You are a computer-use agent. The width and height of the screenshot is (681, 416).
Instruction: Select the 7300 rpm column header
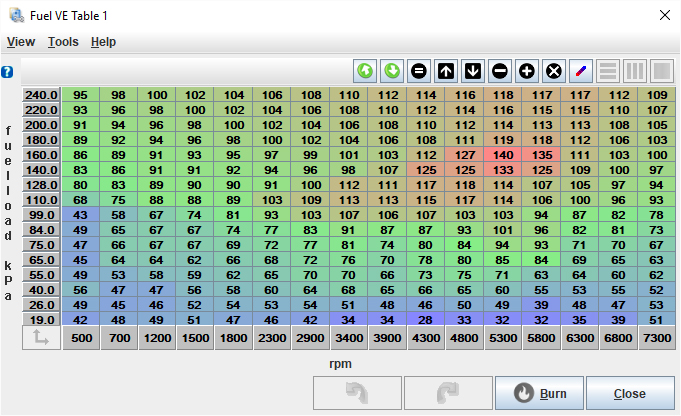click(x=656, y=339)
